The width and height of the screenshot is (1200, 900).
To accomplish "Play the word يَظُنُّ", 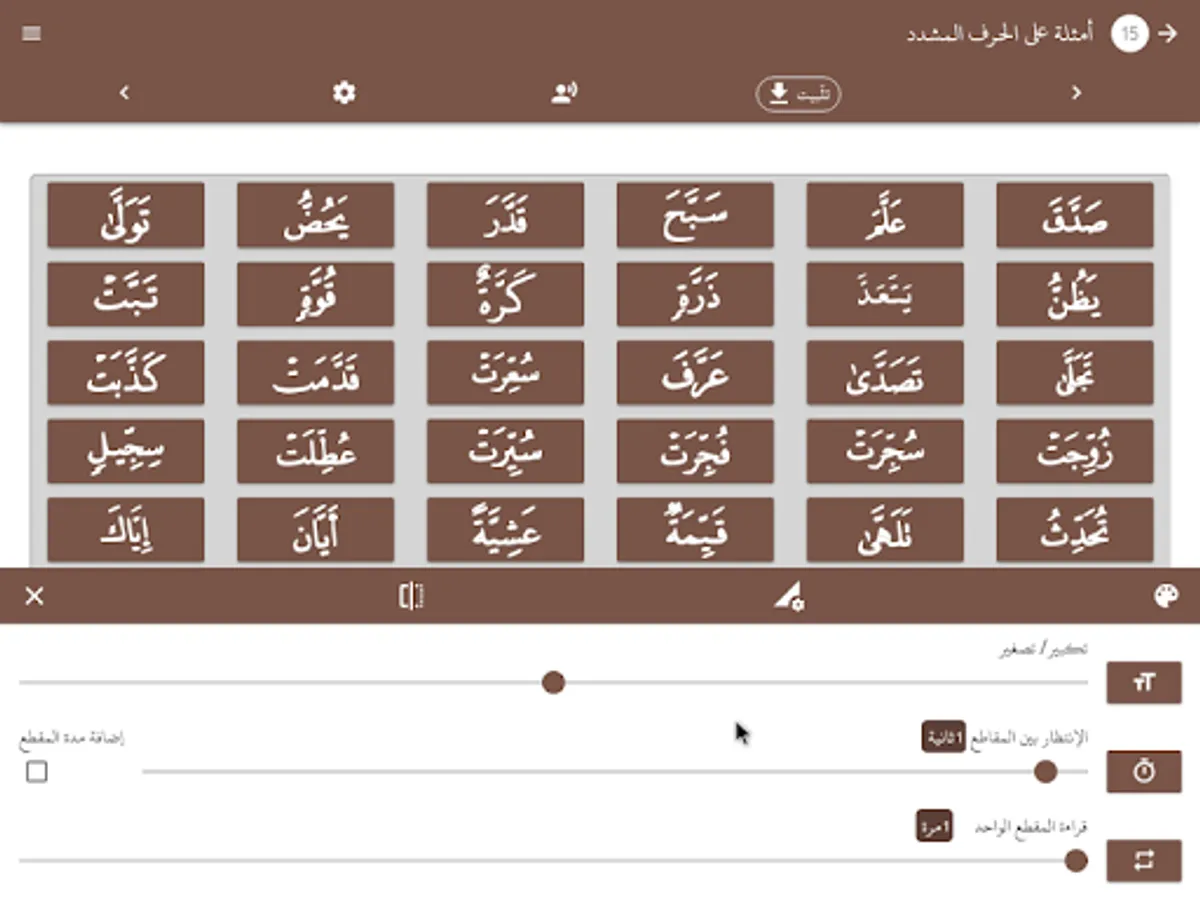I will pos(1075,294).
